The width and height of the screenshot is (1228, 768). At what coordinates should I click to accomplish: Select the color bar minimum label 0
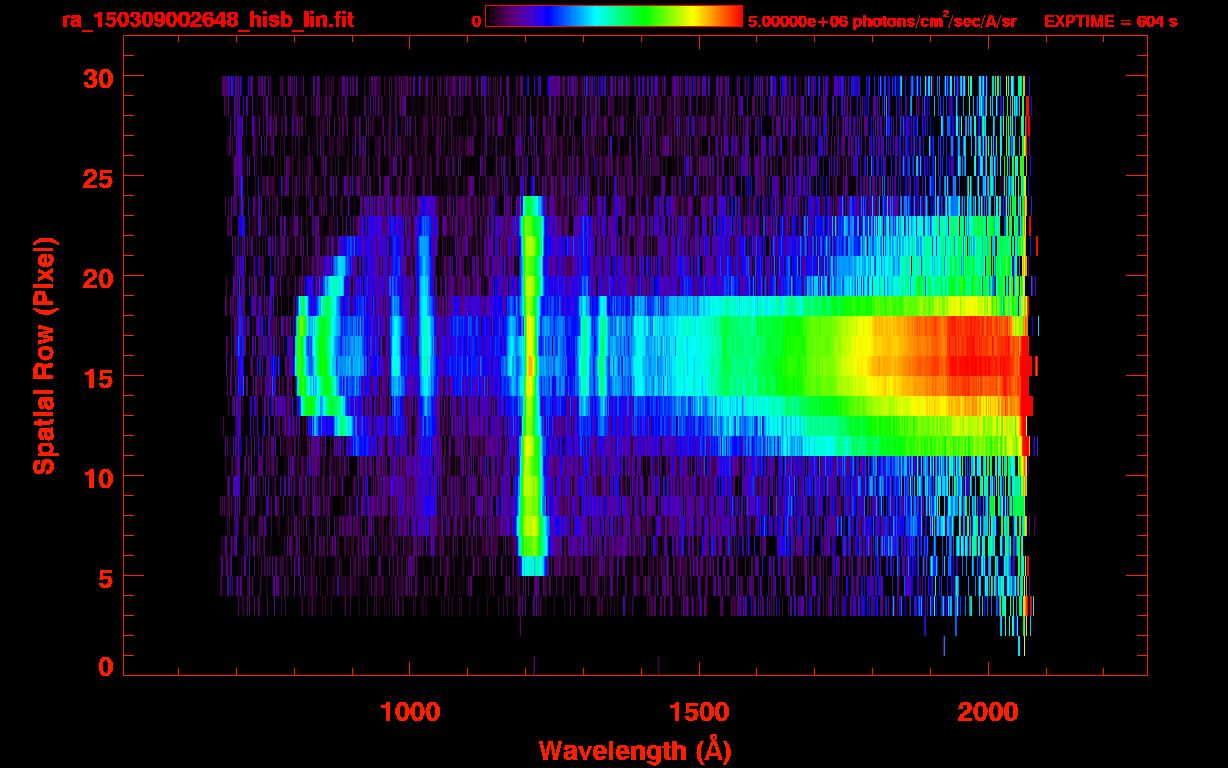[x=476, y=20]
